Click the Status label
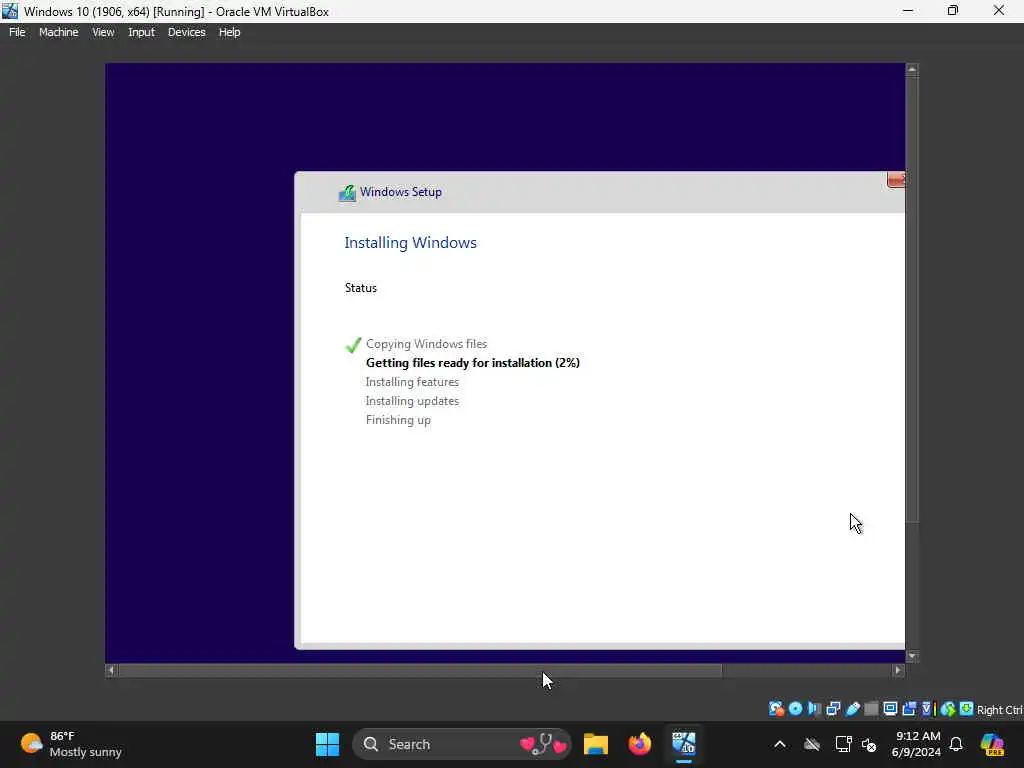 tap(360, 288)
